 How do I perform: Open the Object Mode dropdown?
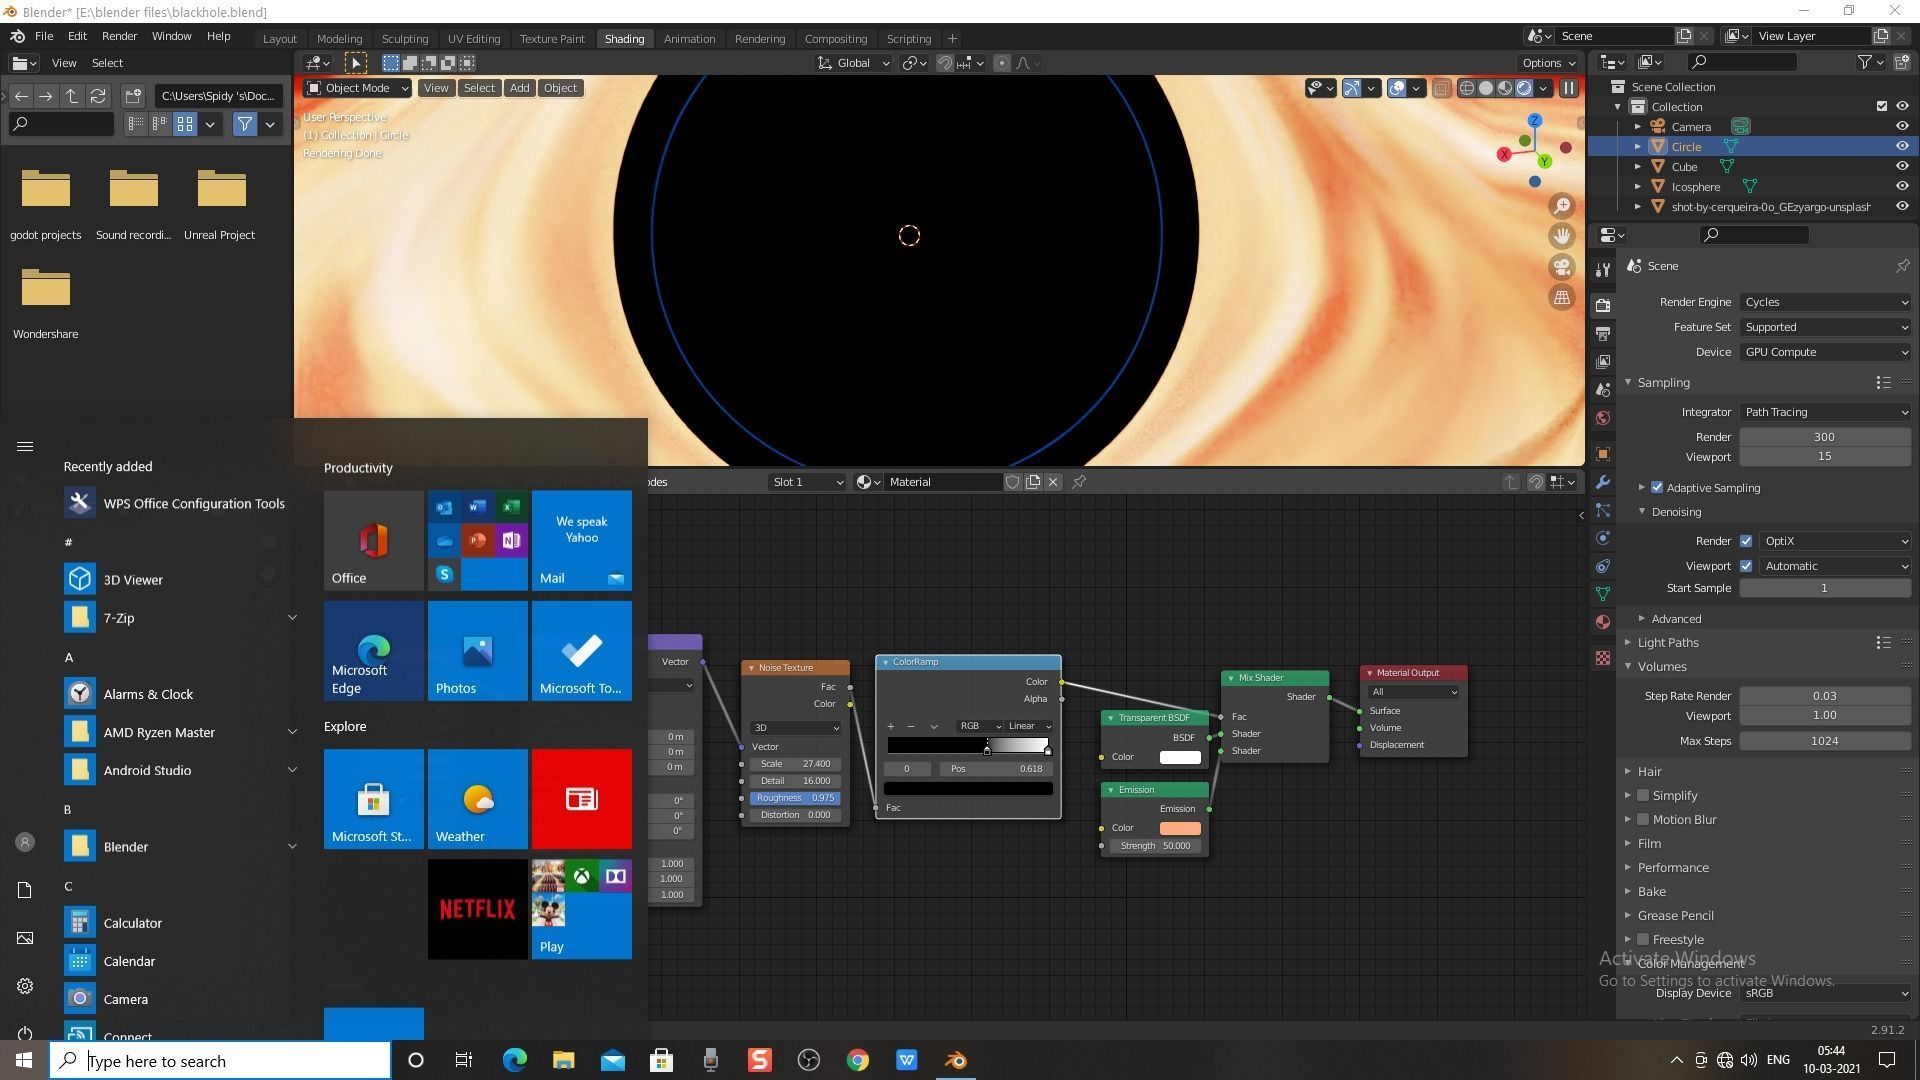pyautogui.click(x=357, y=88)
